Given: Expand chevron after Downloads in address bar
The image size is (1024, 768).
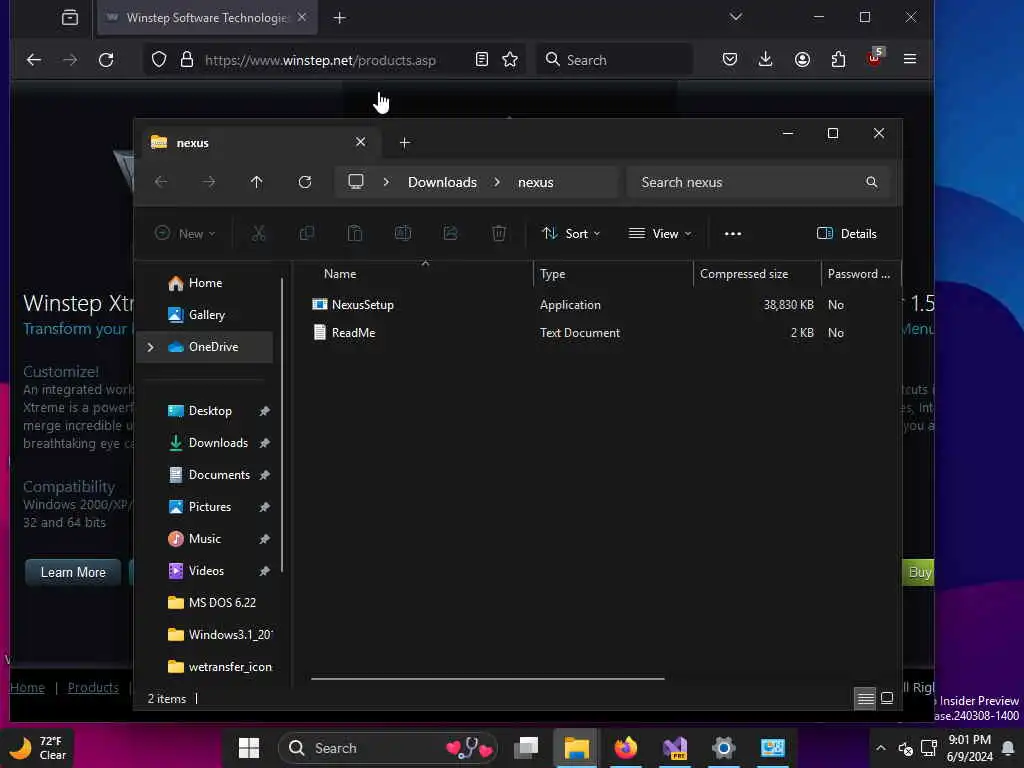Looking at the screenshot, I should click(497, 182).
